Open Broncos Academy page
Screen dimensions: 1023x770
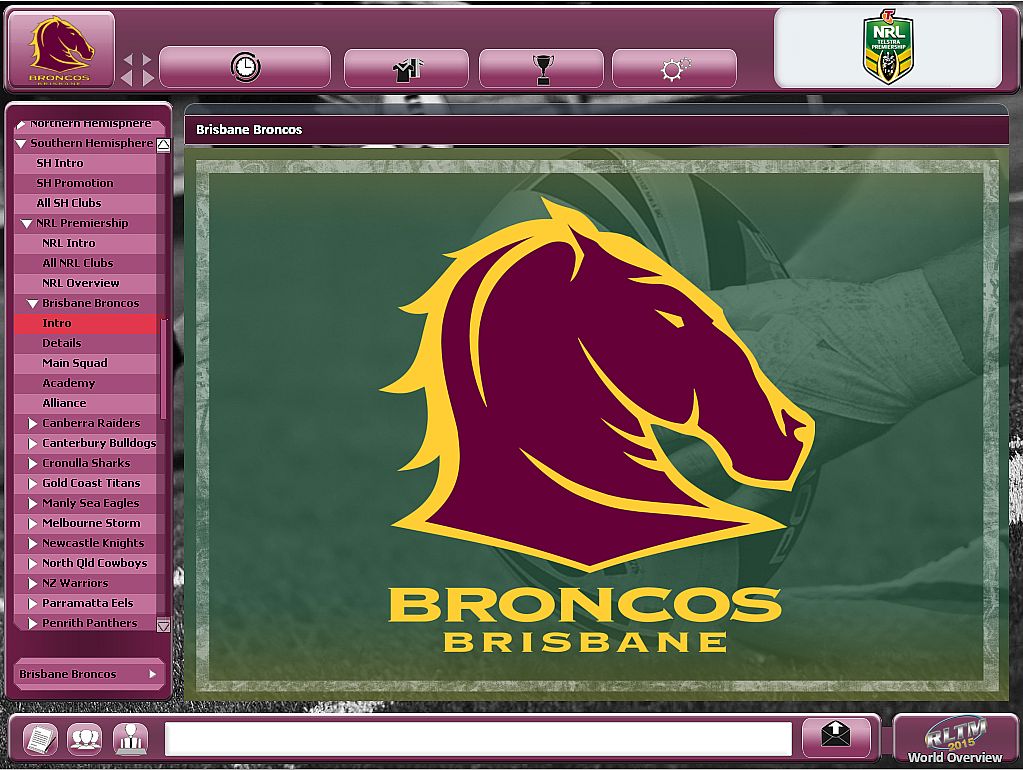pyautogui.click(x=85, y=383)
